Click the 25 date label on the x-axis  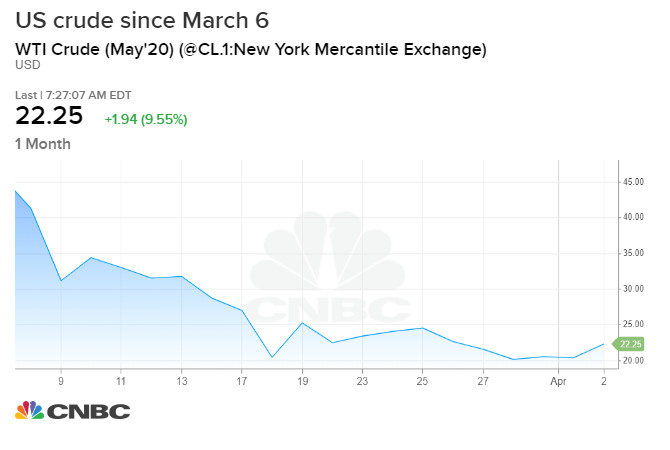(x=424, y=381)
